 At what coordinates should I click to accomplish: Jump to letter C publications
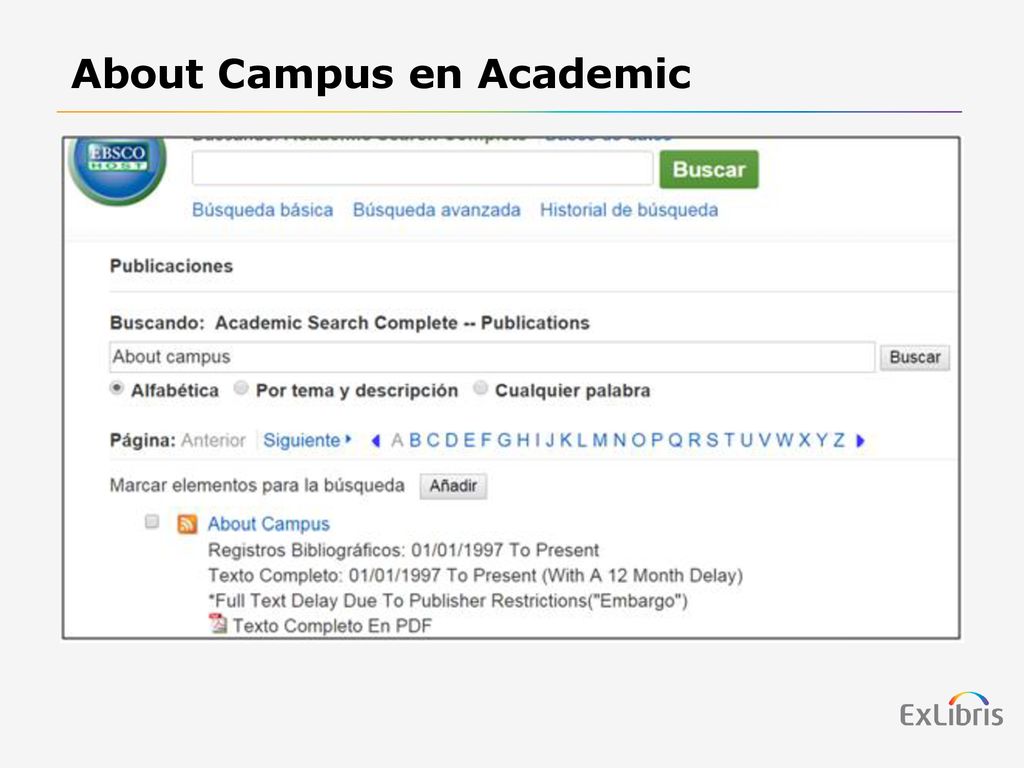point(433,441)
